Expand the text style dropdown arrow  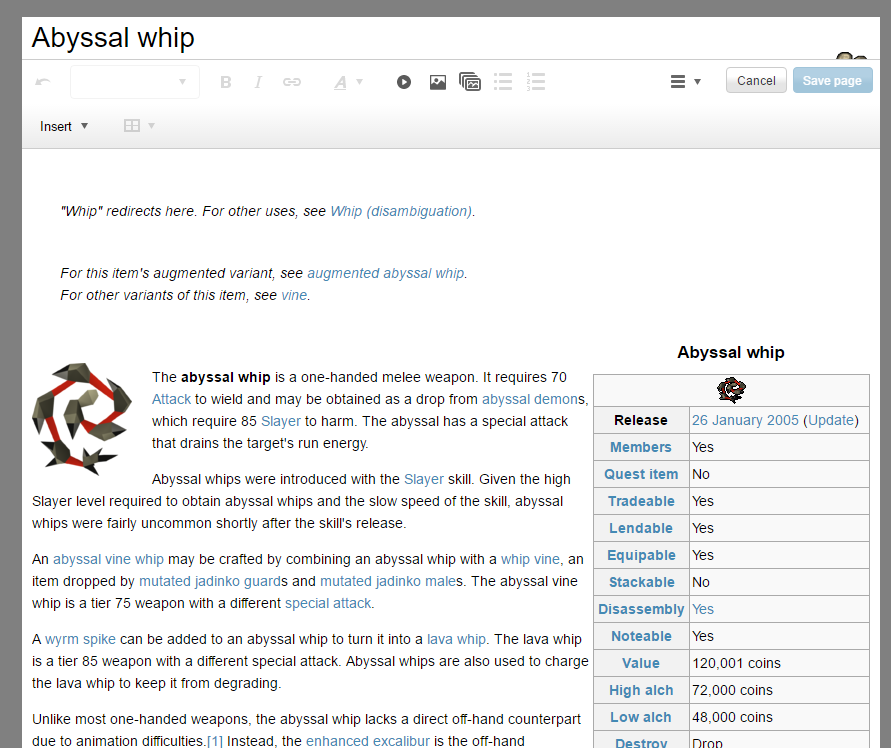click(357, 81)
